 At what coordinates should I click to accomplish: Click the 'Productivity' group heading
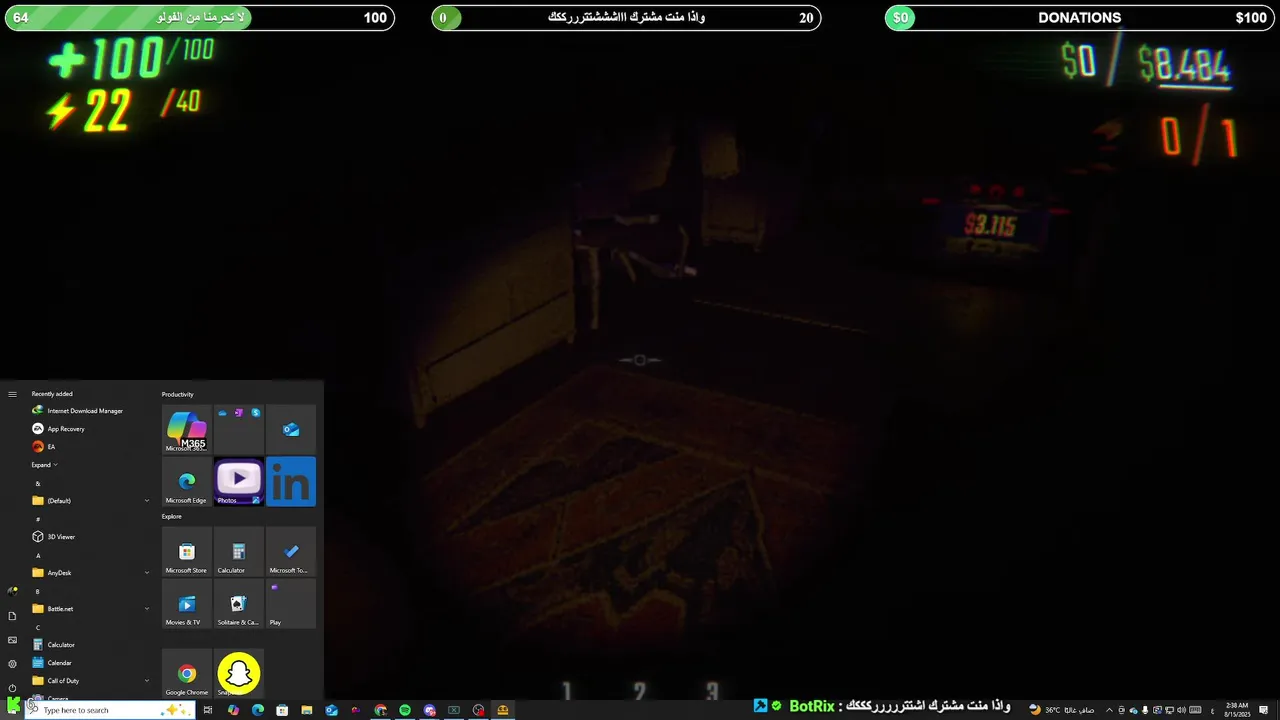click(178, 394)
